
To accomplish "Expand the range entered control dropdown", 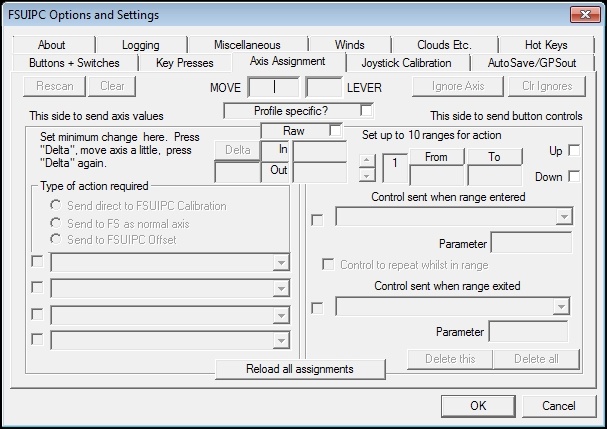I will (564, 217).
